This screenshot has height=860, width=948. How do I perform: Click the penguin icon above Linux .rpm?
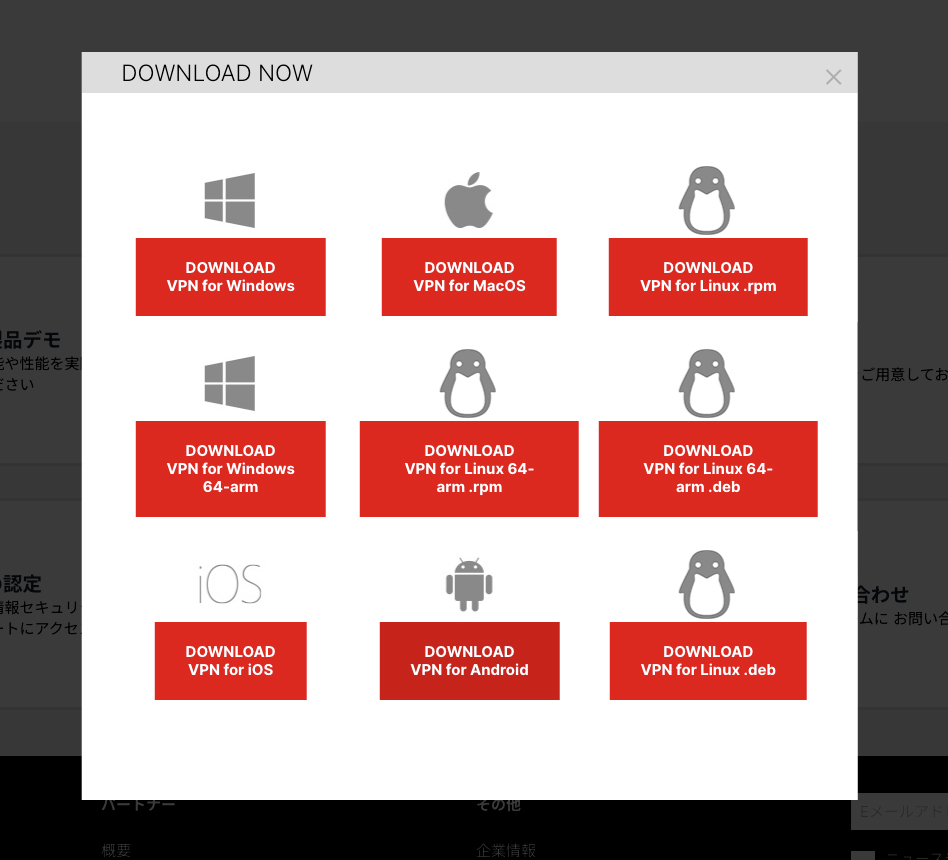[x=707, y=200]
